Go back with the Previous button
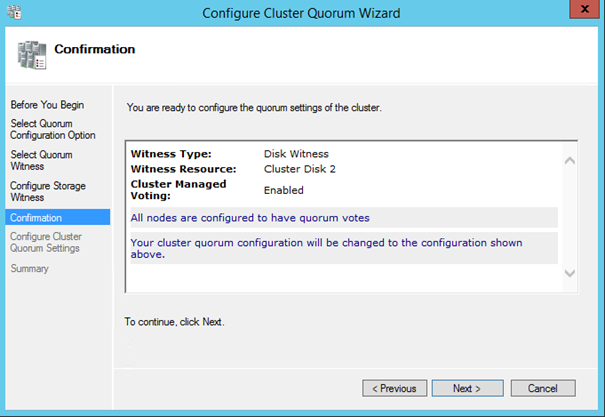 (x=394, y=388)
